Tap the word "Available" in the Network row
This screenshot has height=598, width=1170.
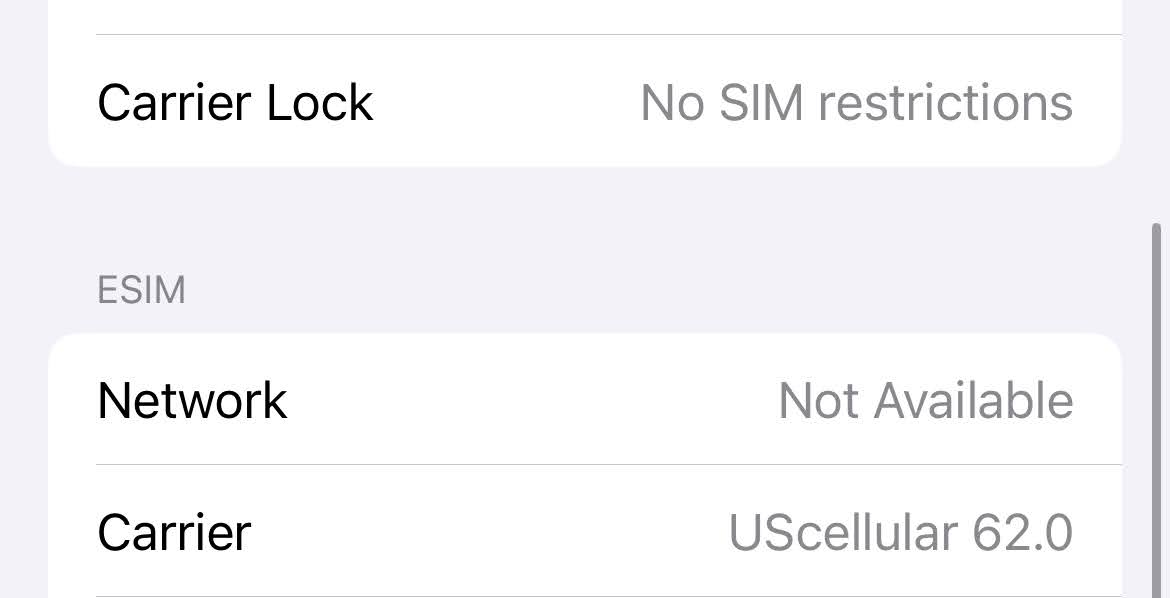tap(973, 400)
